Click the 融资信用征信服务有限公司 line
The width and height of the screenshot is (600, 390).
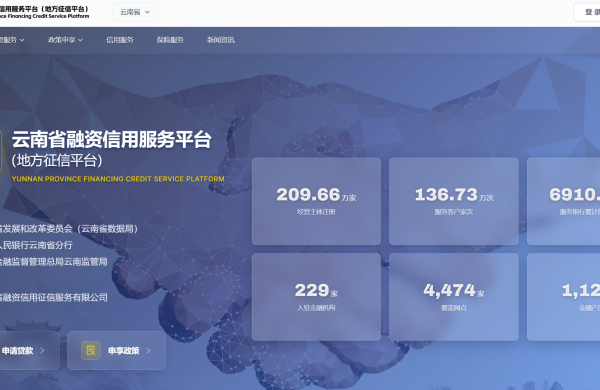pyautogui.click(x=54, y=297)
